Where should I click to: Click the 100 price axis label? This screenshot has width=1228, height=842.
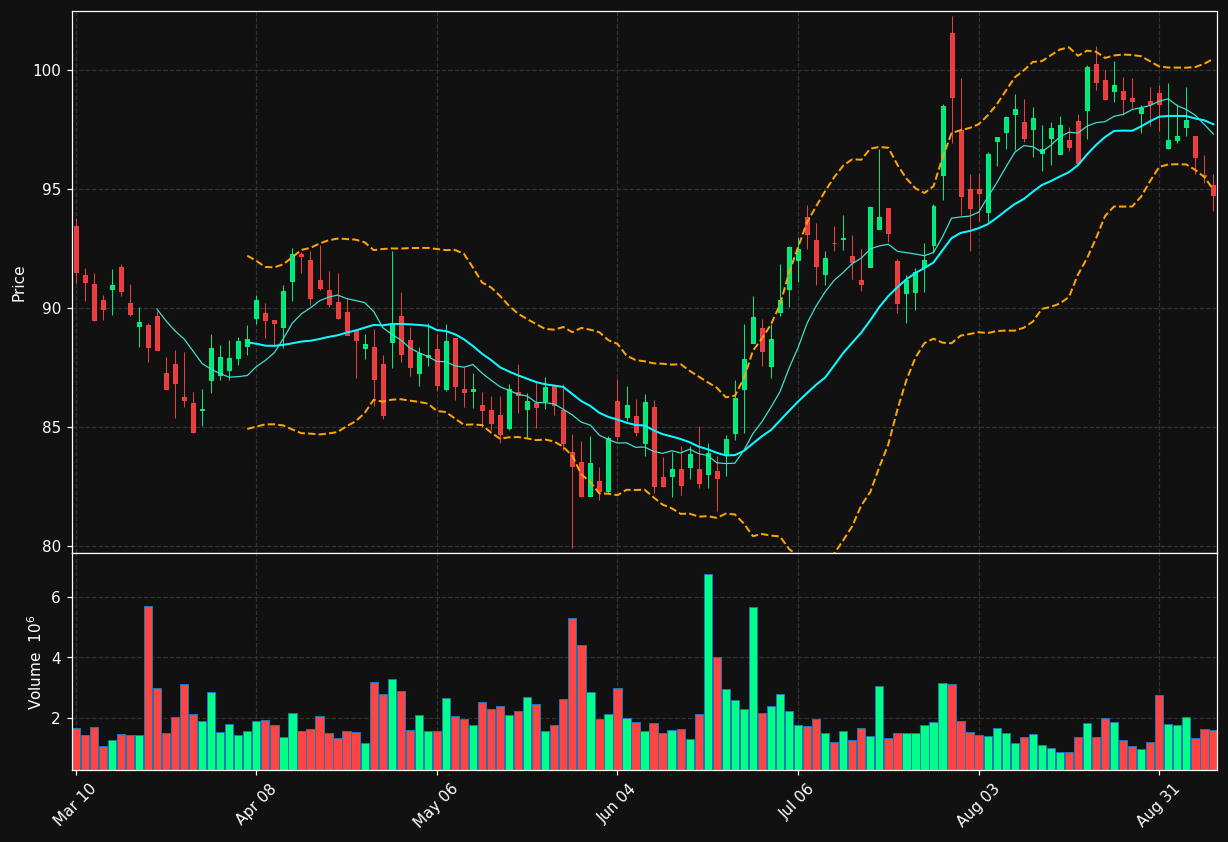click(x=49, y=71)
